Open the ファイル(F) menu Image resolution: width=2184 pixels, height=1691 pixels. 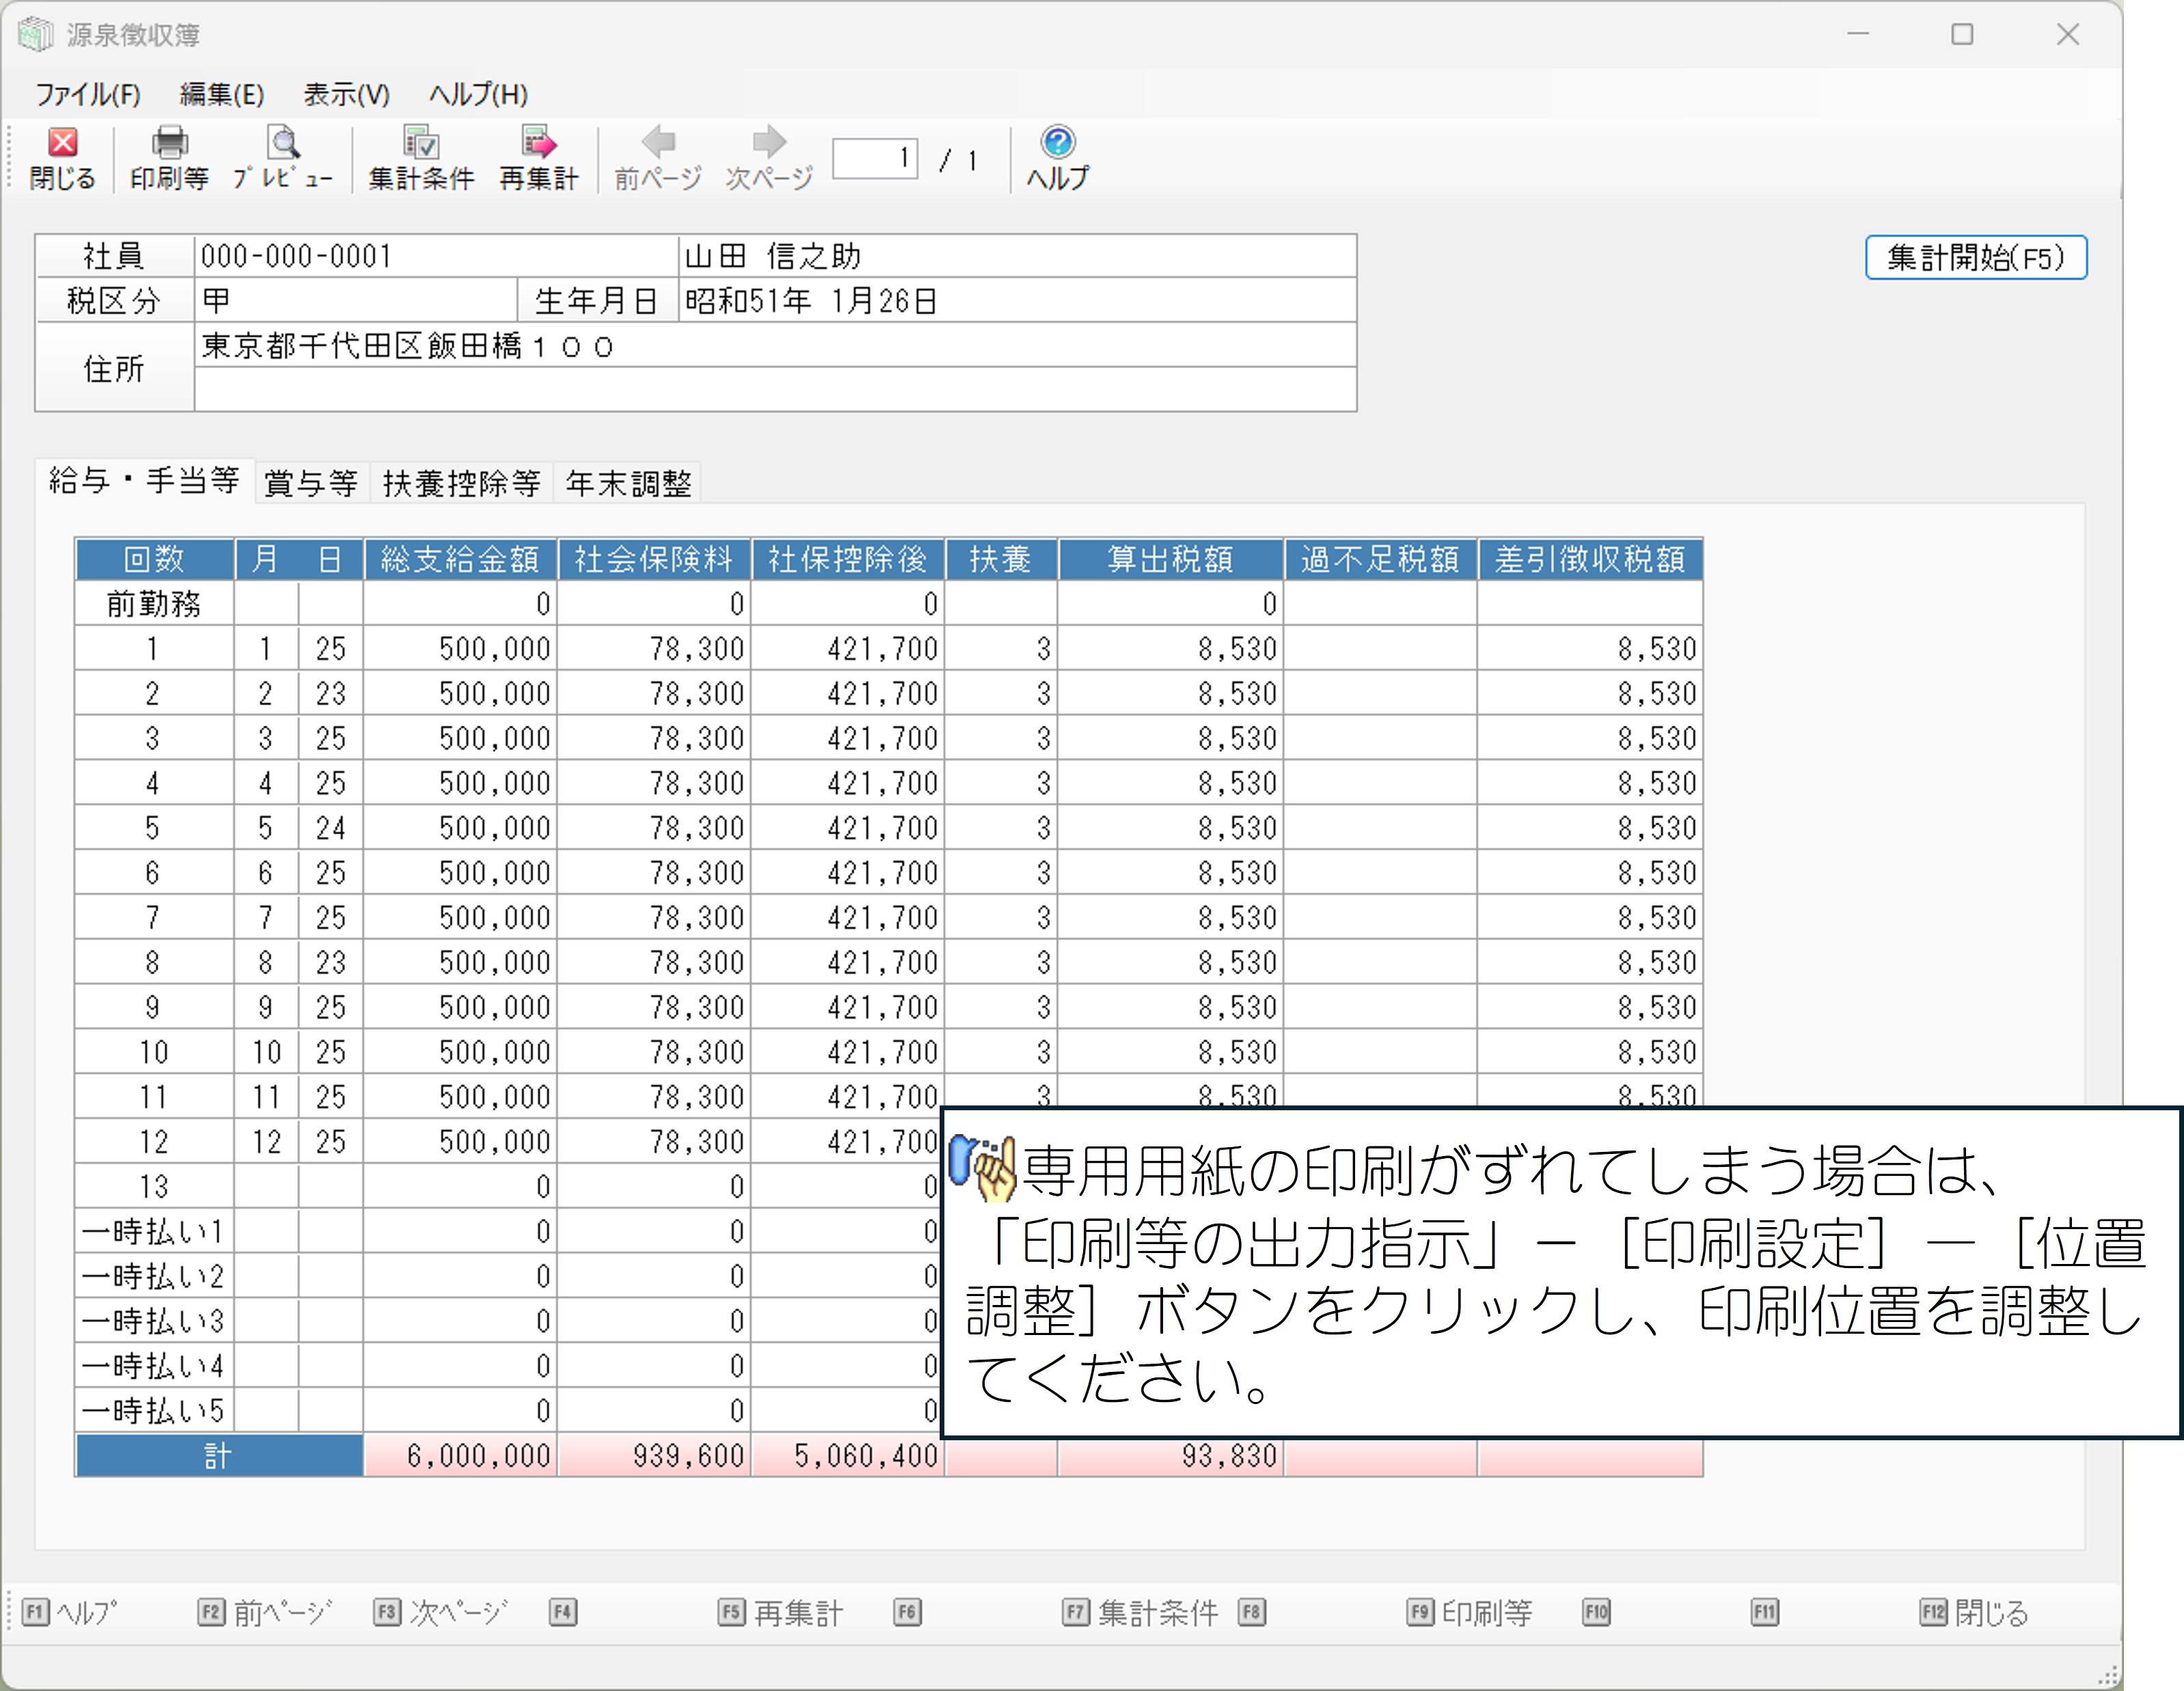point(88,94)
